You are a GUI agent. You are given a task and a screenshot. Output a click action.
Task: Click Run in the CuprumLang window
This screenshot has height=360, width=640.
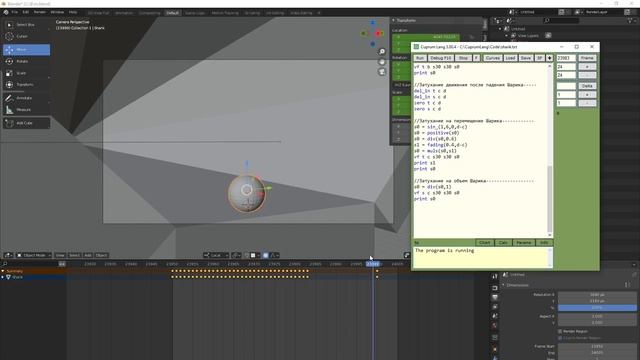(x=420, y=58)
